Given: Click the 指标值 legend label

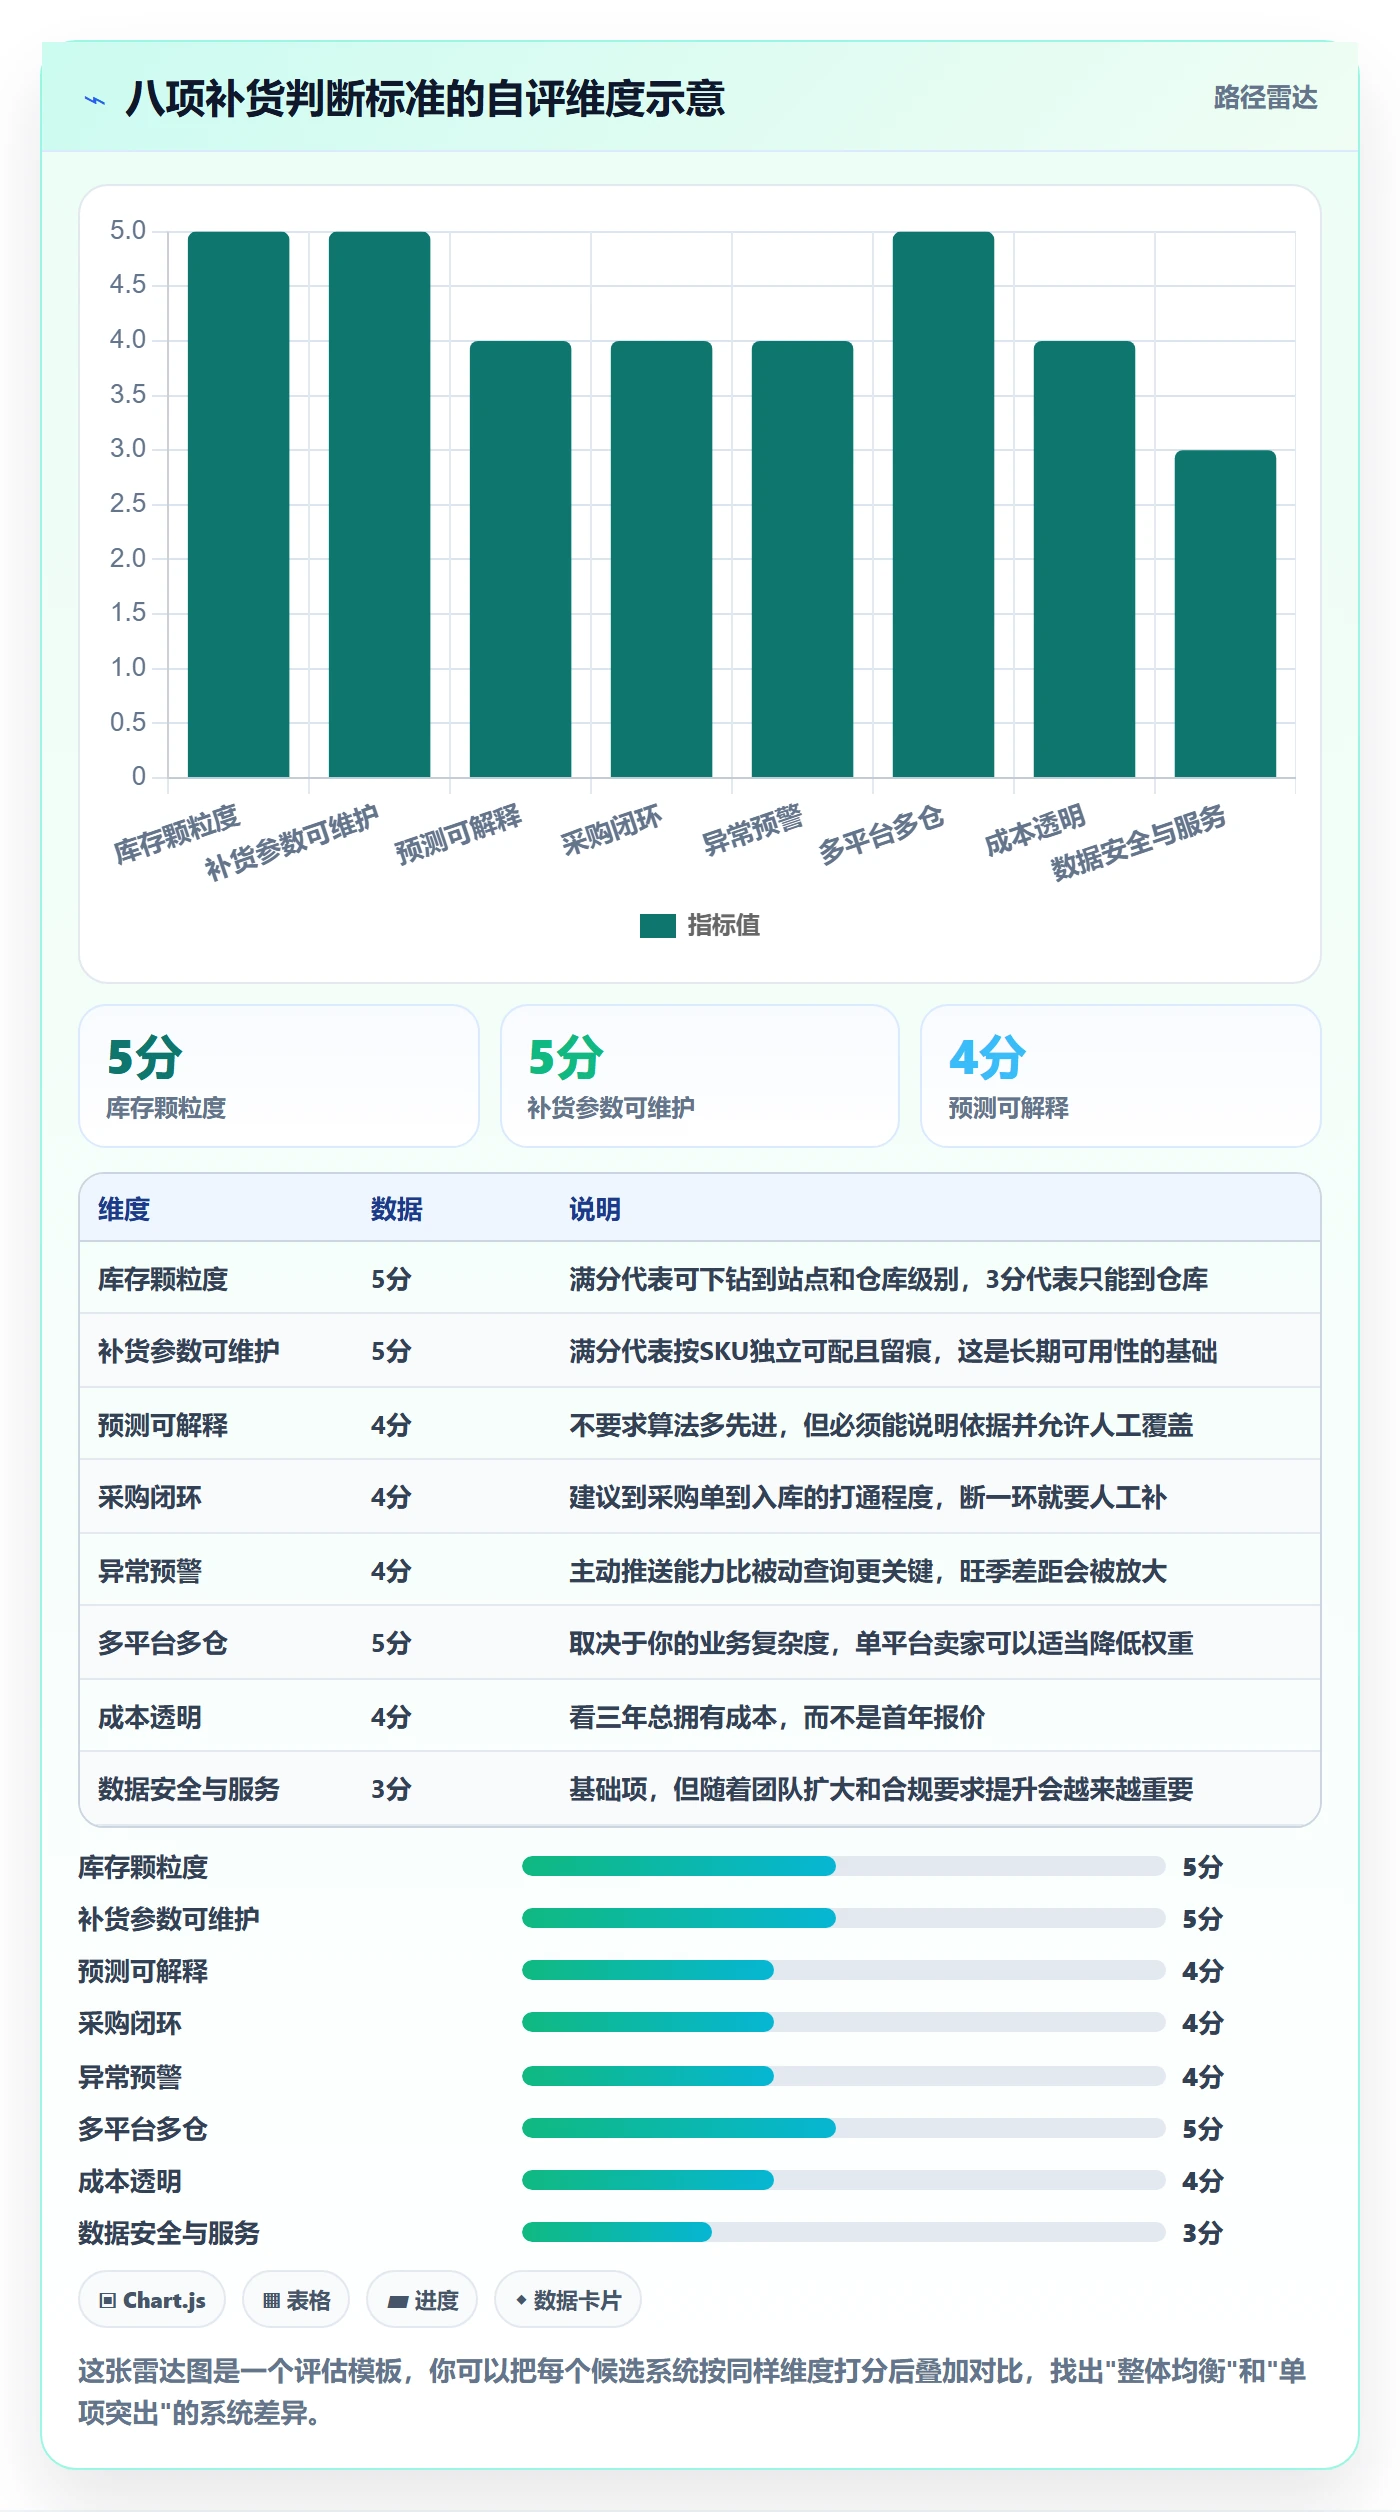Looking at the screenshot, I should coord(724,926).
